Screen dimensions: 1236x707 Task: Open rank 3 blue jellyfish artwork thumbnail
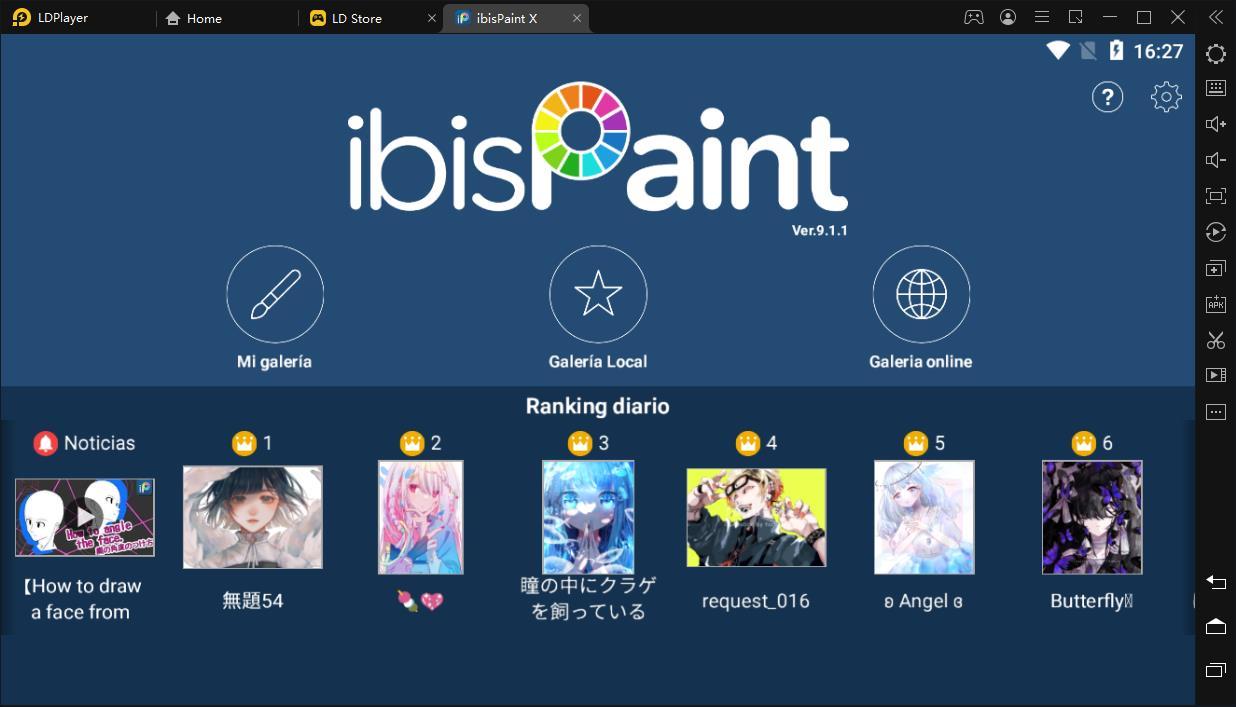pos(588,517)
